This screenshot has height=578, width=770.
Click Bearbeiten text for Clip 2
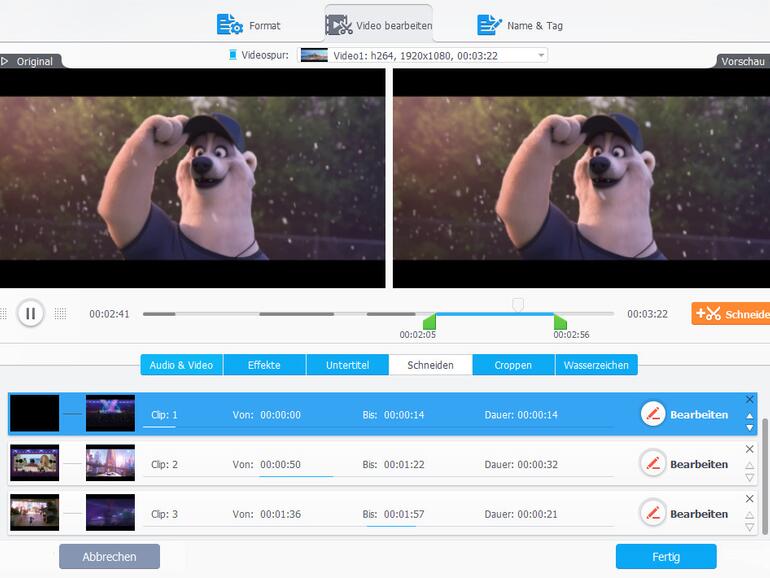point(699,465)
